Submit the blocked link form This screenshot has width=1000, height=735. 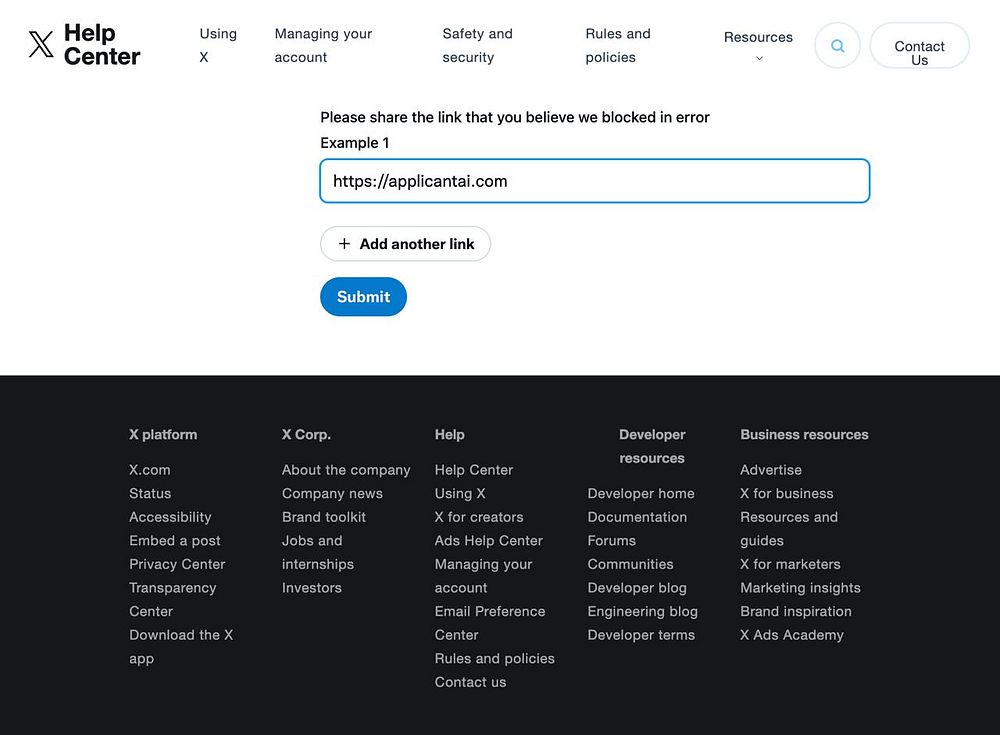[363, 297]
